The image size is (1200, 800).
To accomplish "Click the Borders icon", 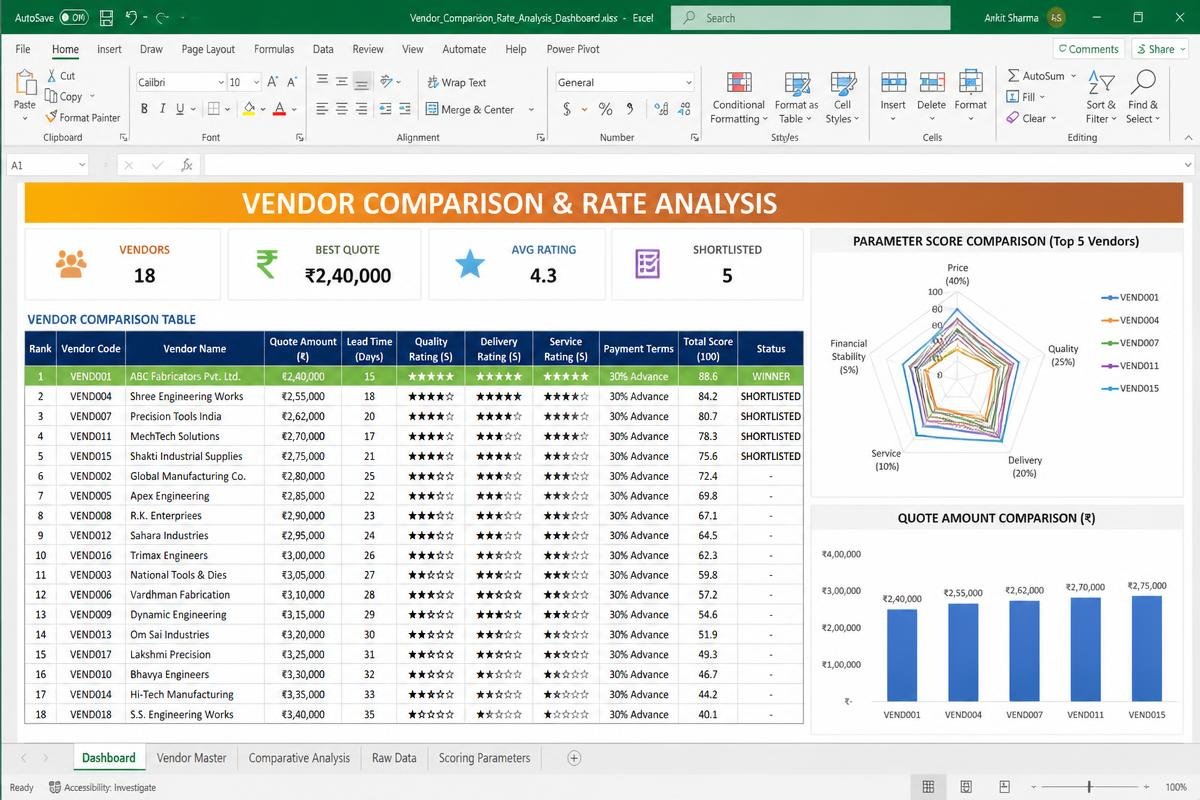I will coord(214,109).
